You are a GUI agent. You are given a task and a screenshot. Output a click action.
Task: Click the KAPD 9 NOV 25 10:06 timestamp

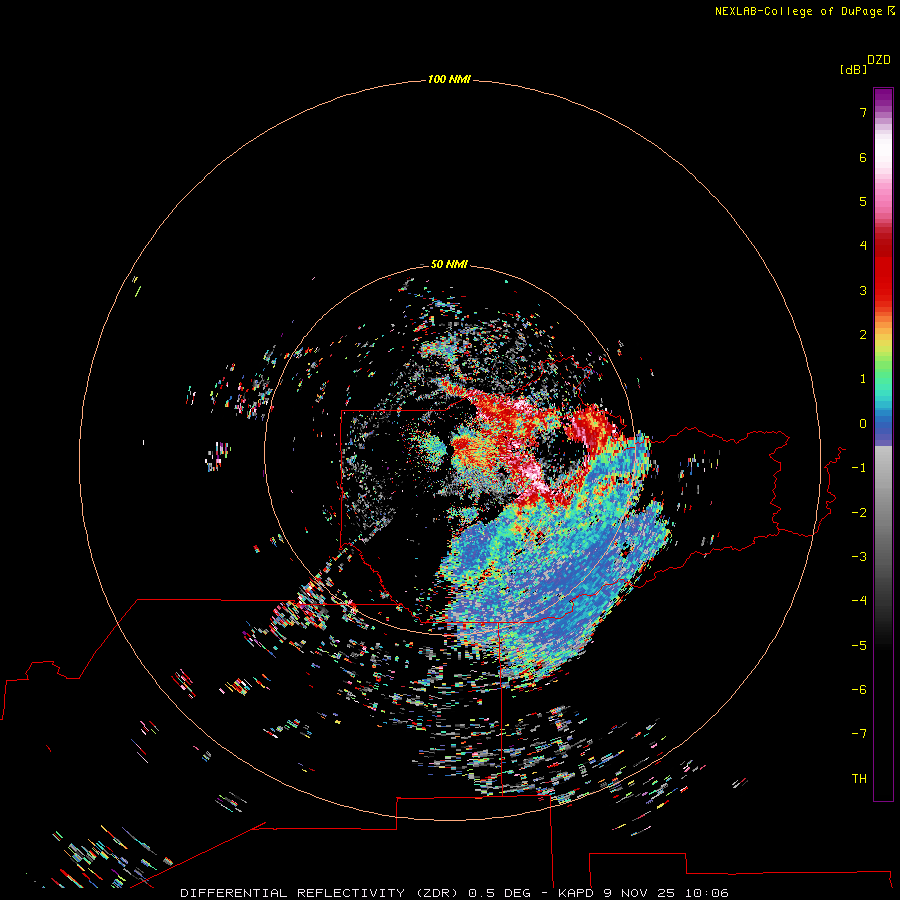pos(643,893)
